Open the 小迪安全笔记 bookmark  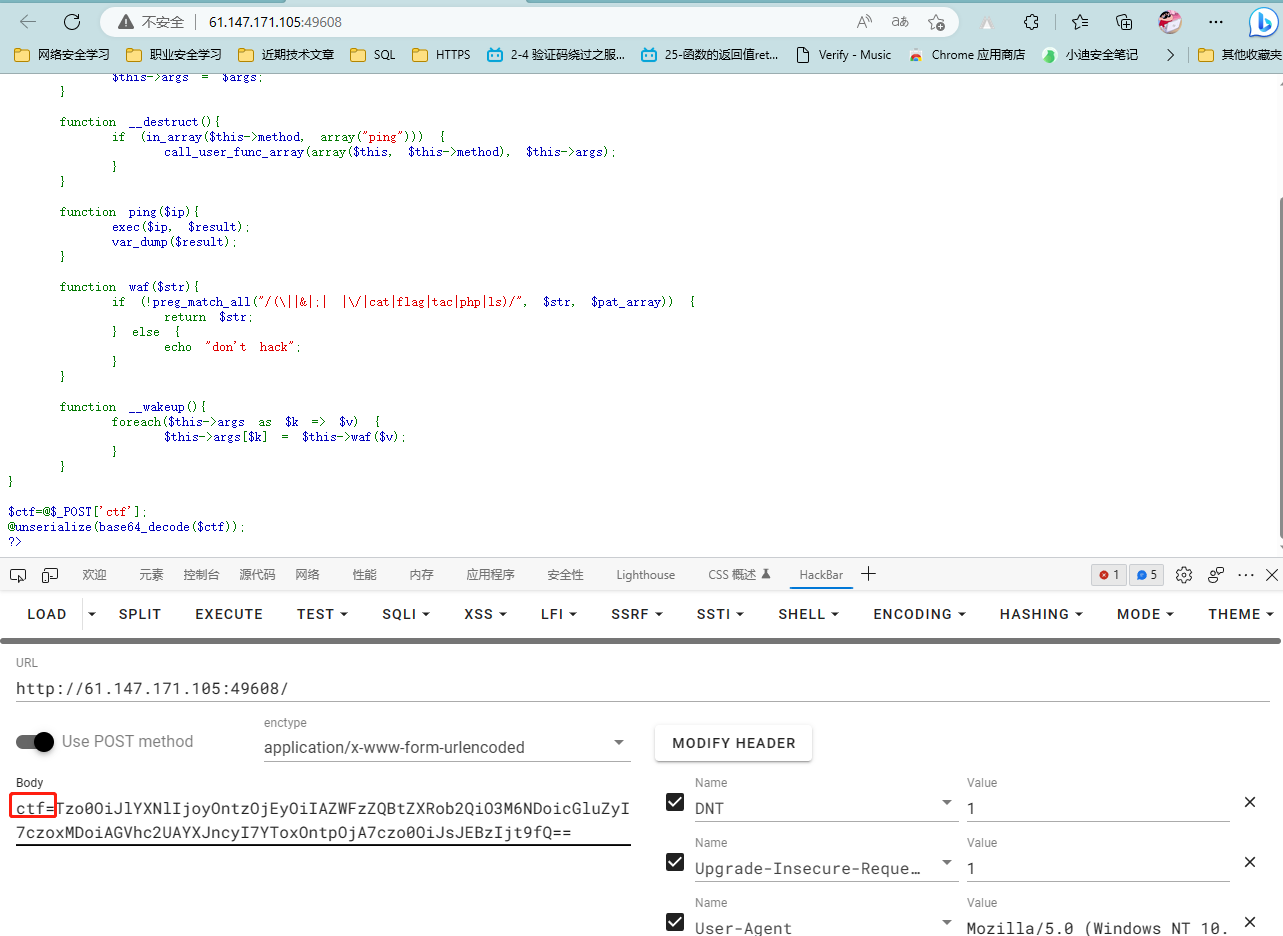1090,55
